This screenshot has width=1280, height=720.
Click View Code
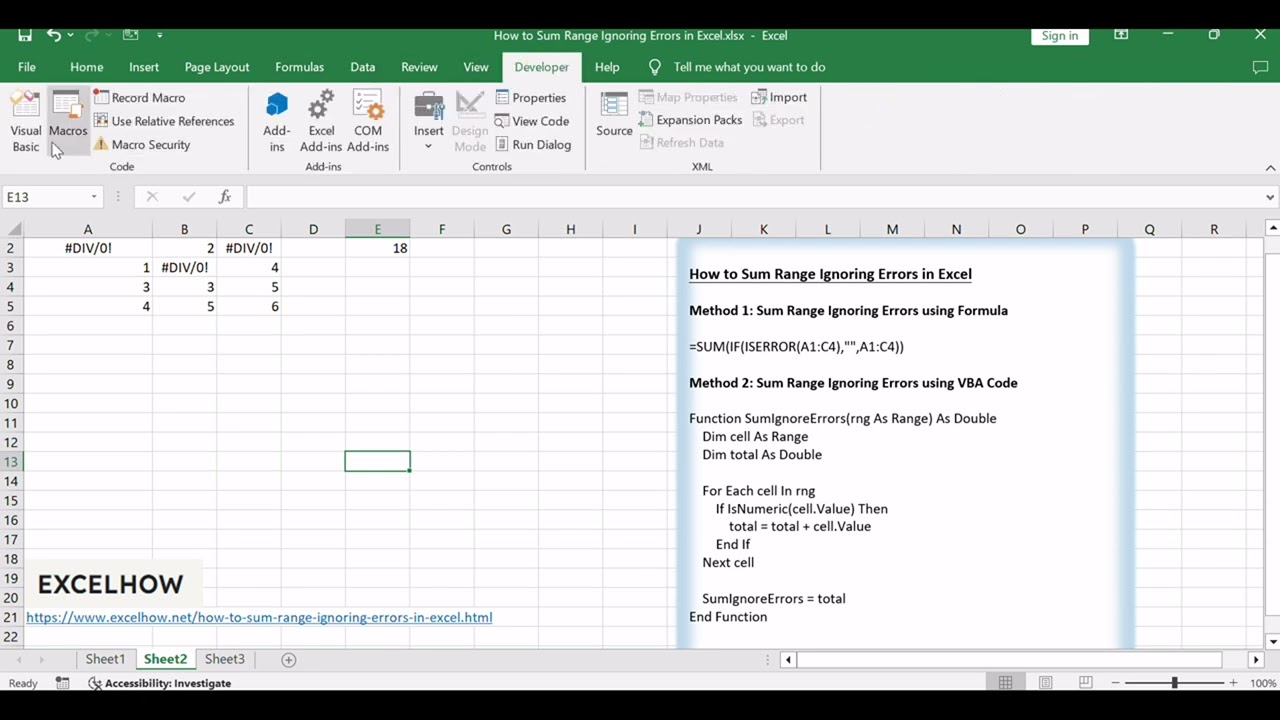[531, 121]
